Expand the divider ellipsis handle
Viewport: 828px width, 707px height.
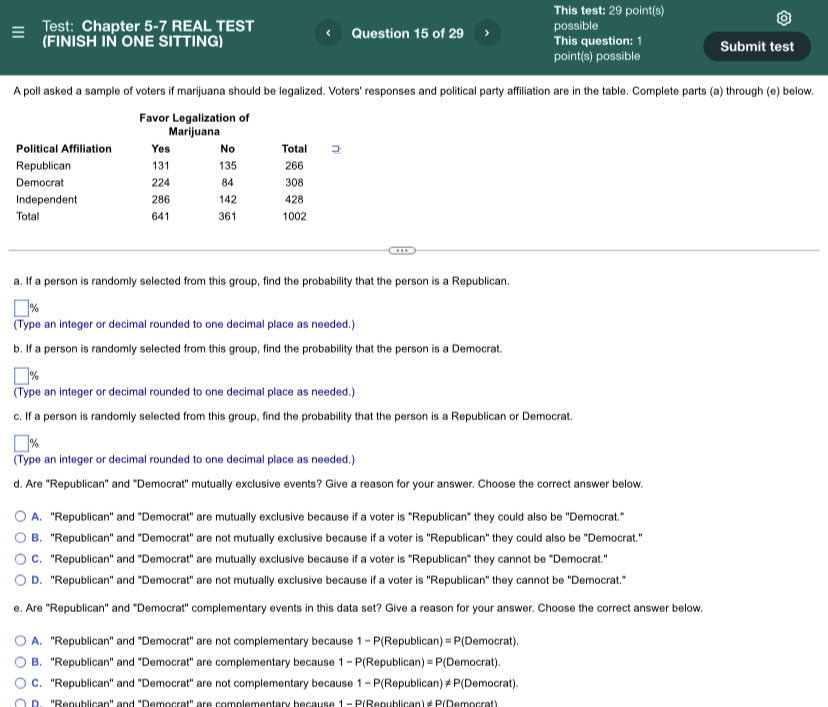(402, 250)
